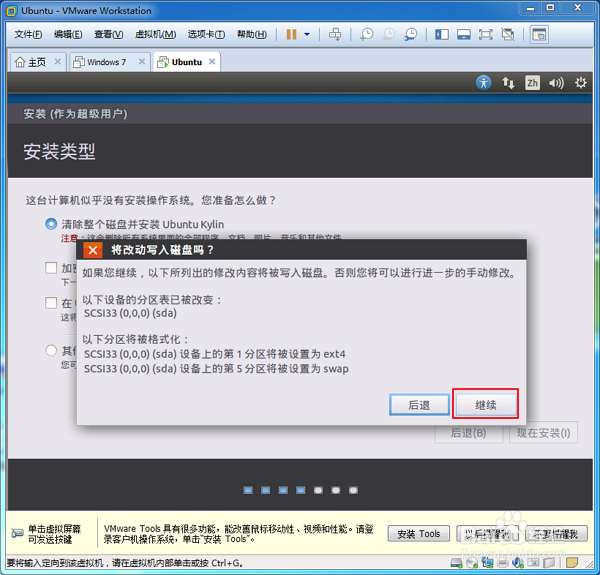
Task: Click the hard disk status bar icon
Action: pos(457,563)
